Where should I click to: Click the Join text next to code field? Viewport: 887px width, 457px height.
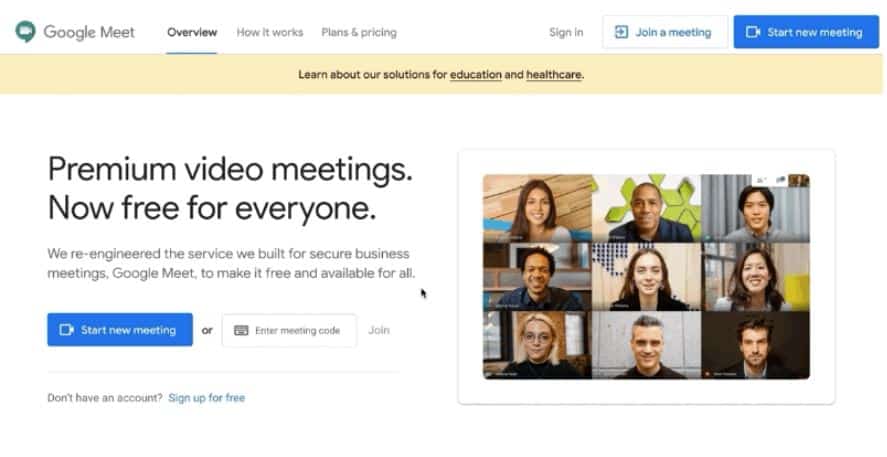click(x=378, y=330)
